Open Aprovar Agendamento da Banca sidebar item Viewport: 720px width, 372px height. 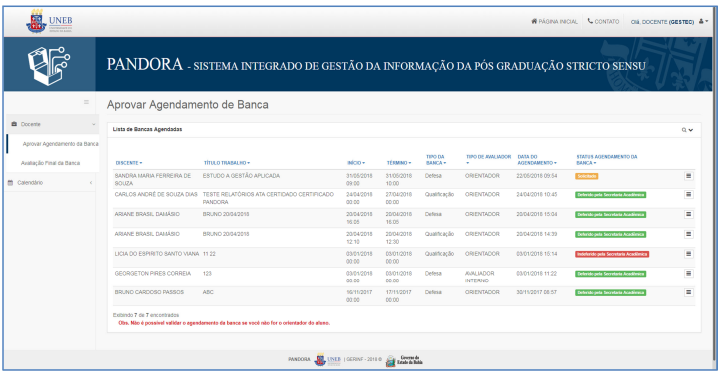(x=60, y=144)
